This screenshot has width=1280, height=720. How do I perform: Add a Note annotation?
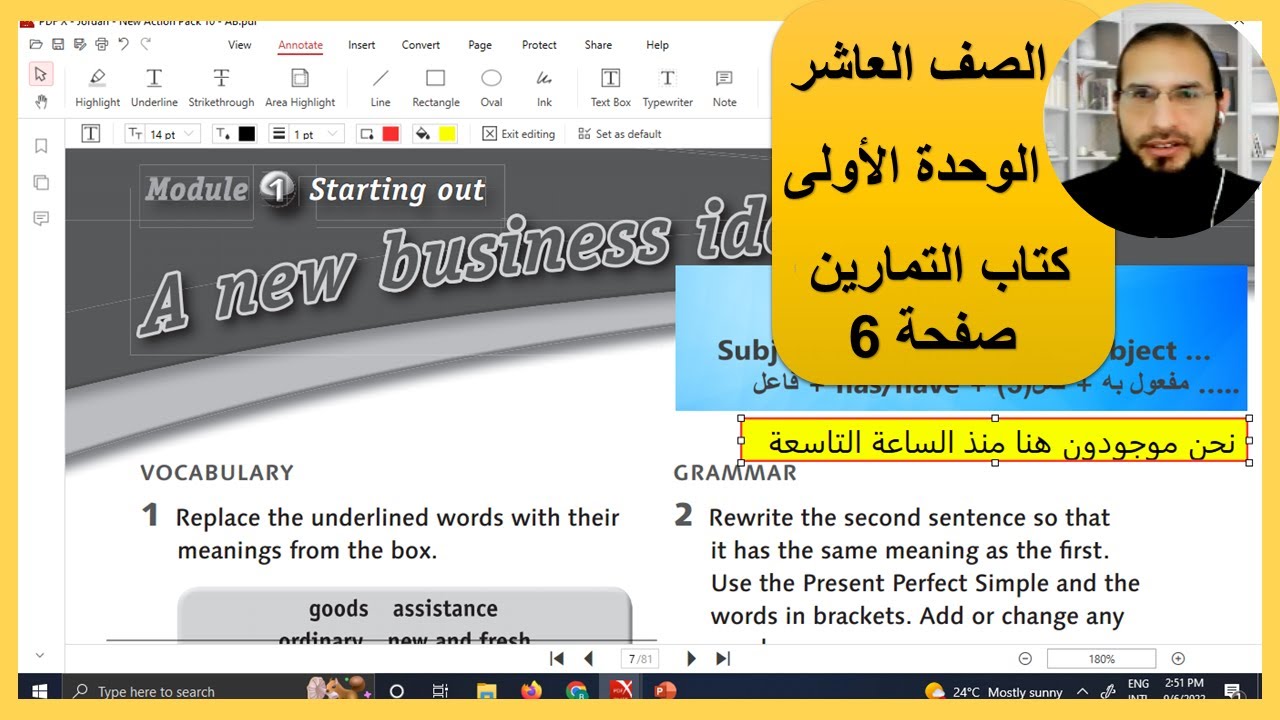click(x=724, y=88)
